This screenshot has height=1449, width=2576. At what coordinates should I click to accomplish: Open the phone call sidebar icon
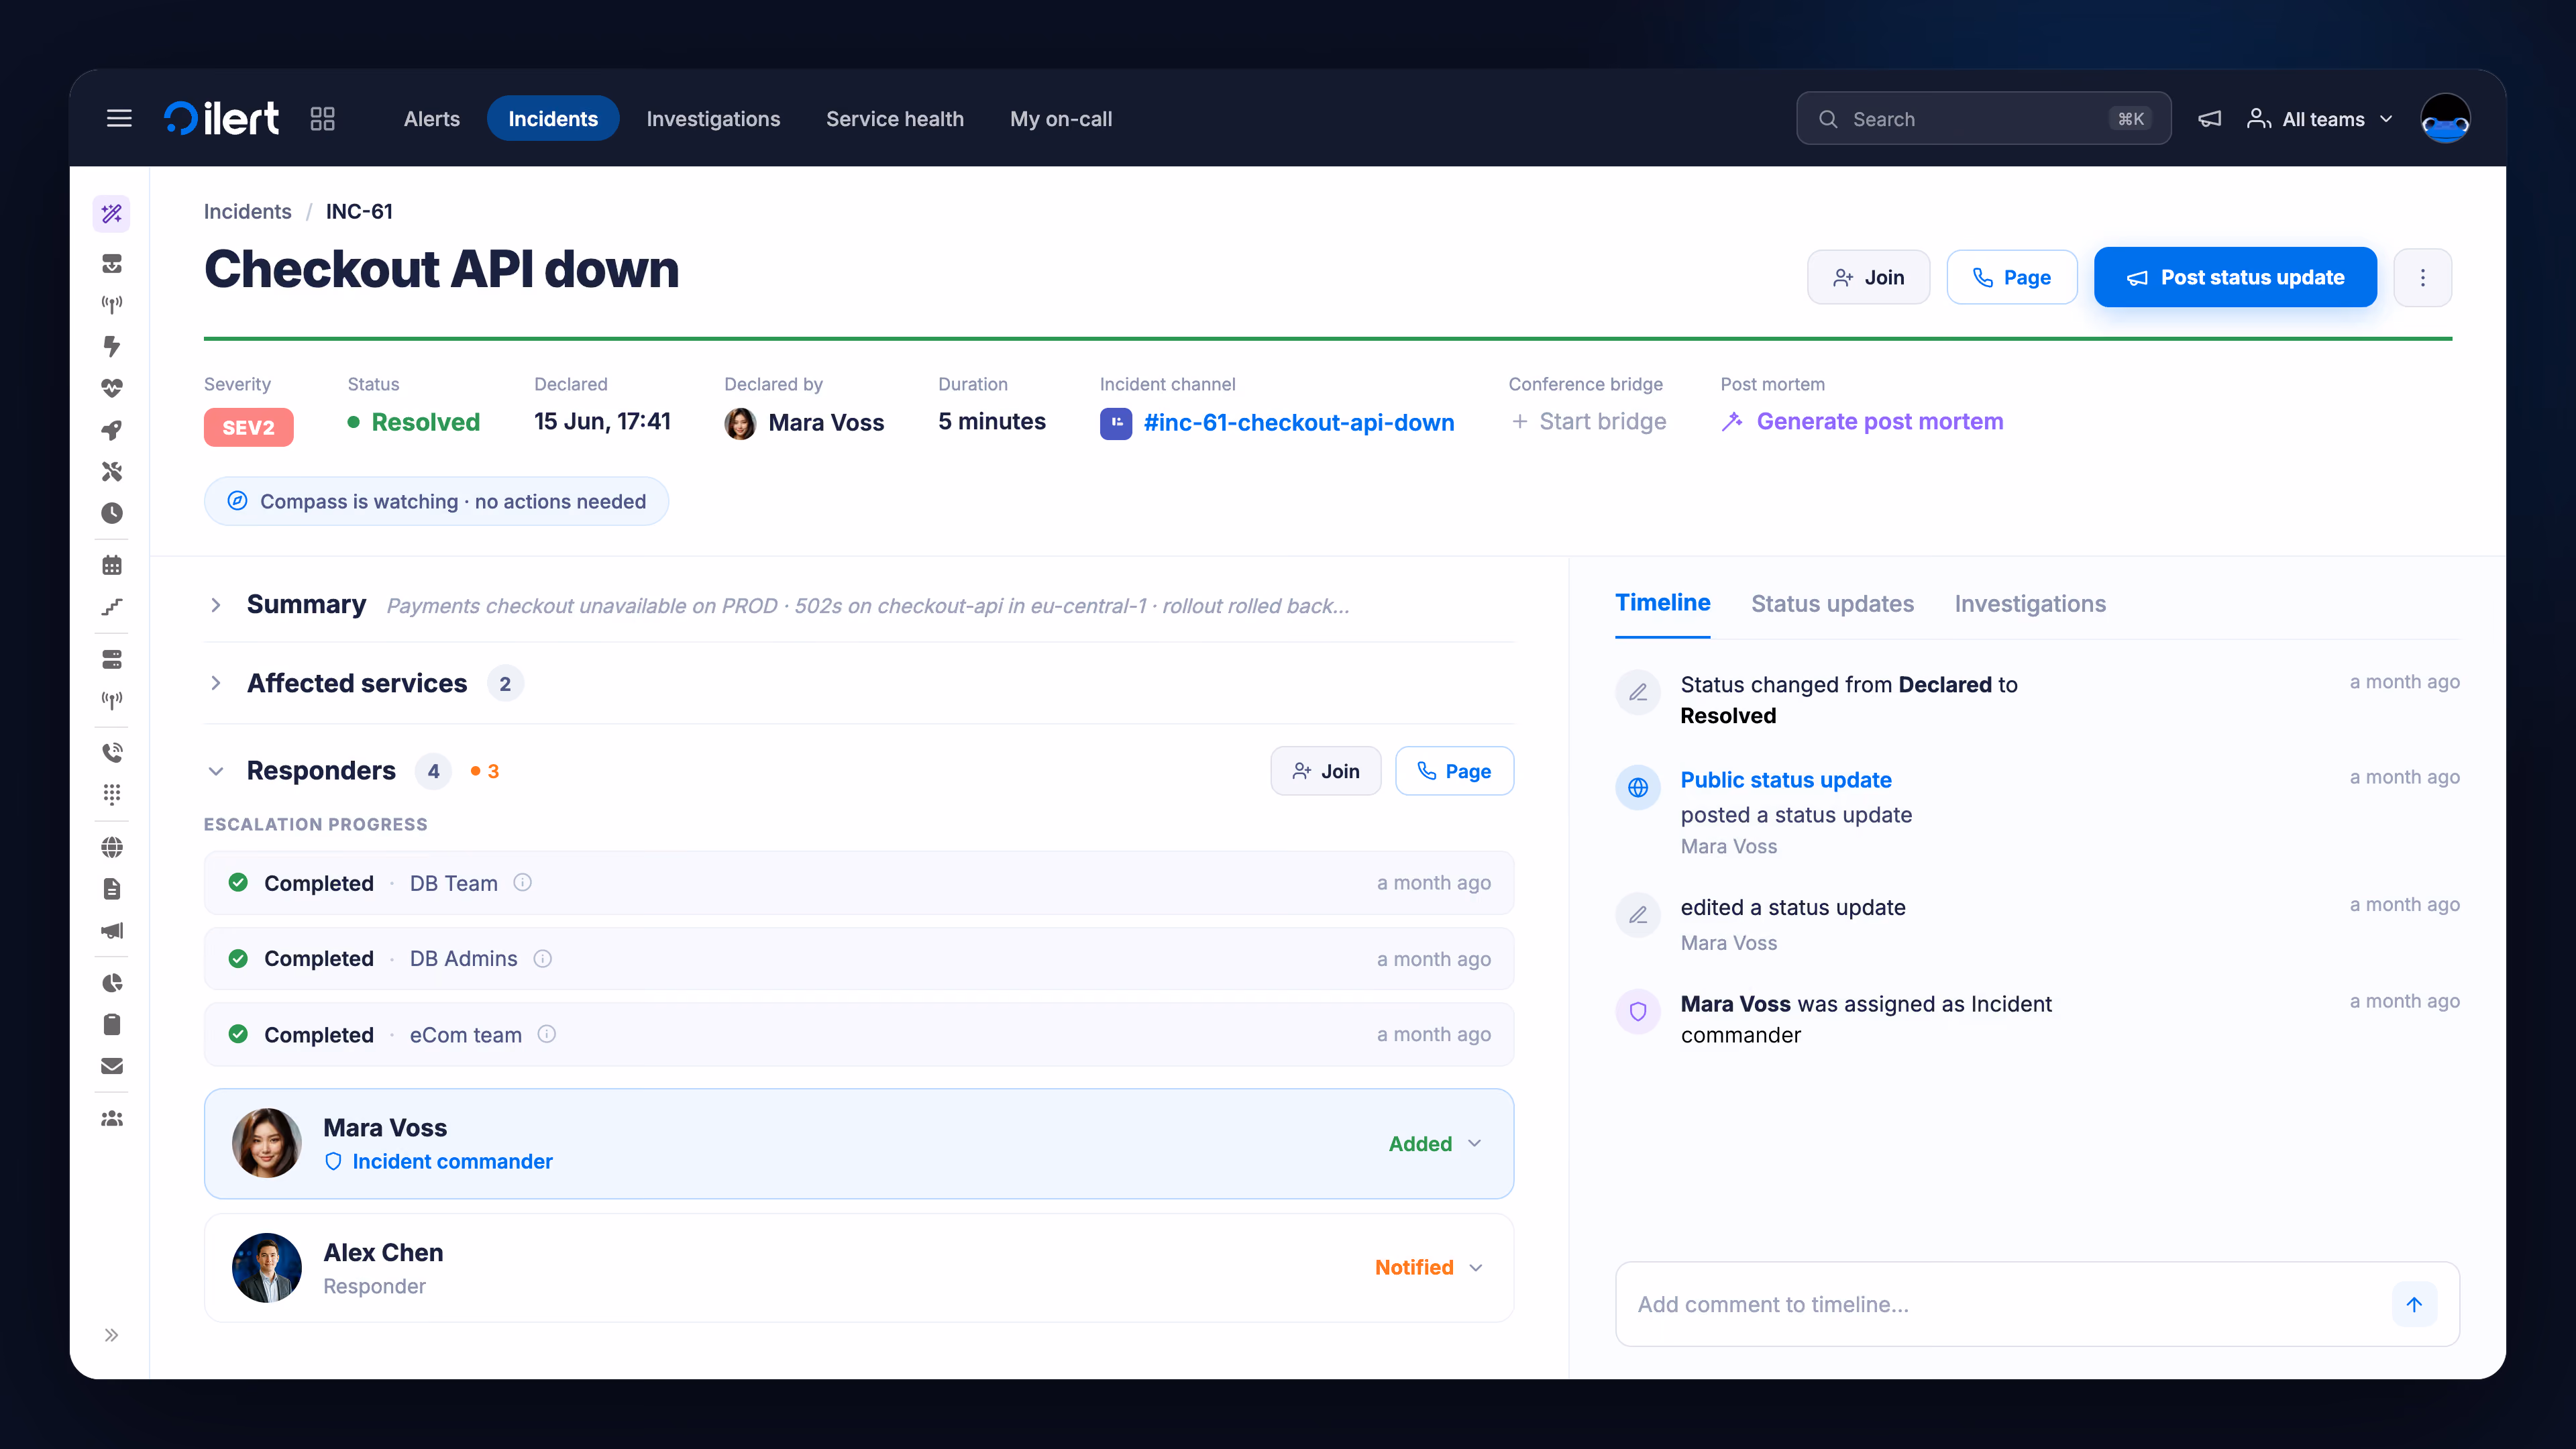point(112,752)
